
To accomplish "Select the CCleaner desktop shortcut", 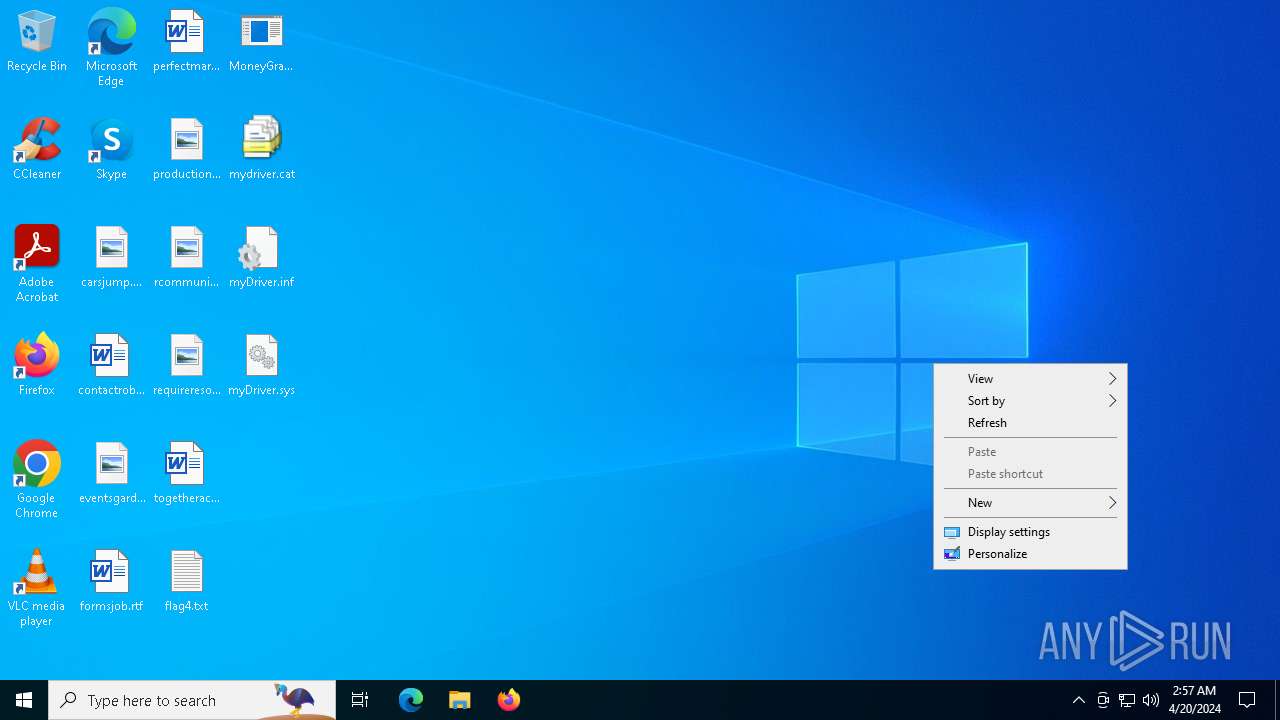I will coord(37,150).
